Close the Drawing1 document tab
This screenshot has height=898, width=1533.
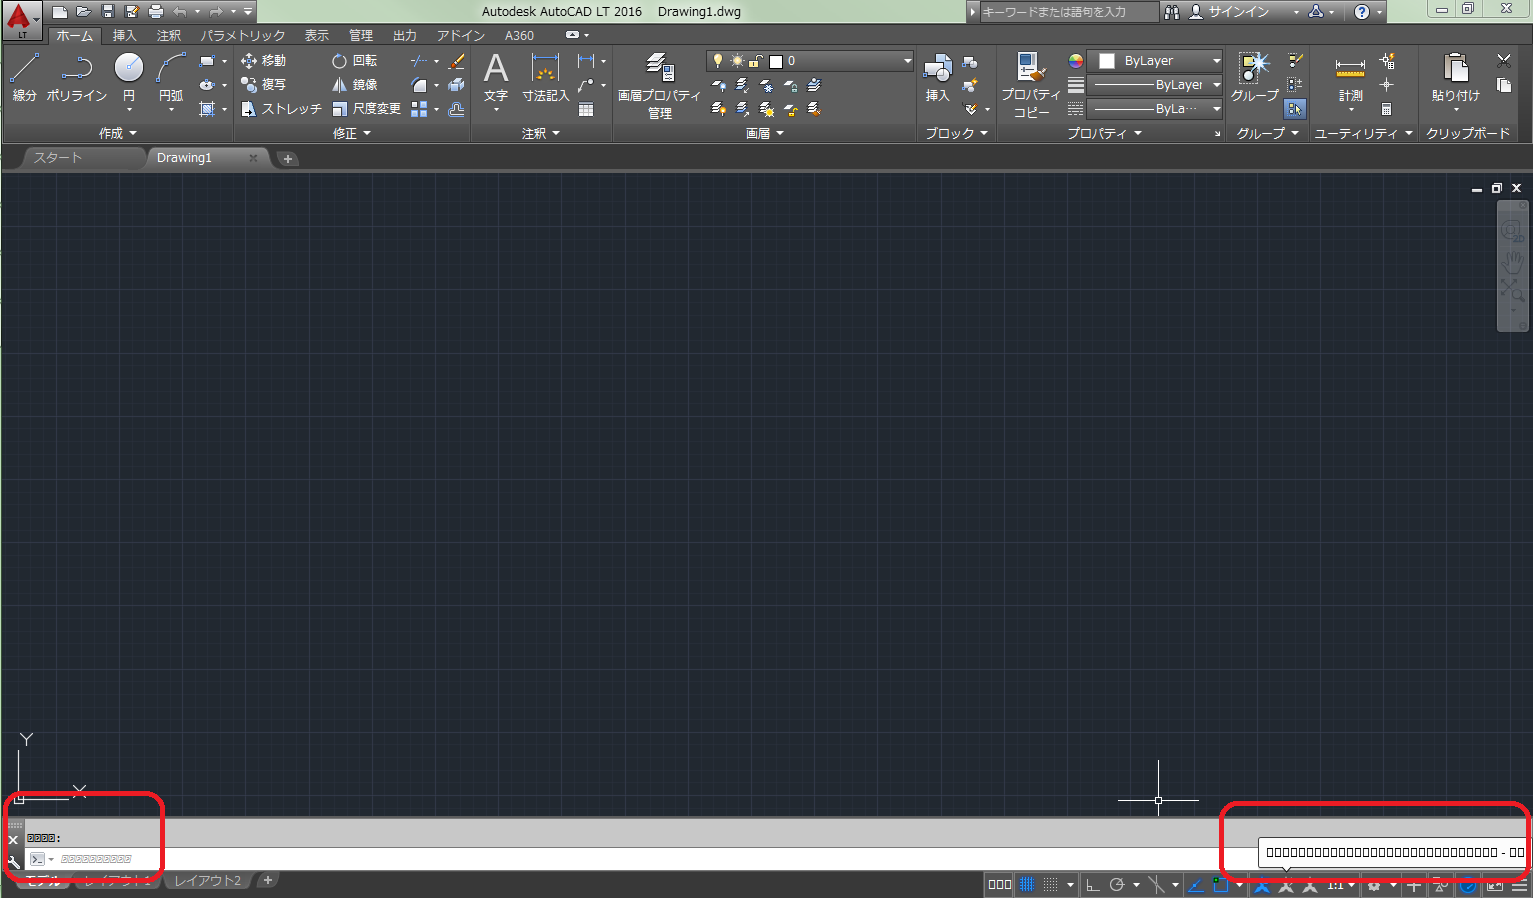pos(253,158)
